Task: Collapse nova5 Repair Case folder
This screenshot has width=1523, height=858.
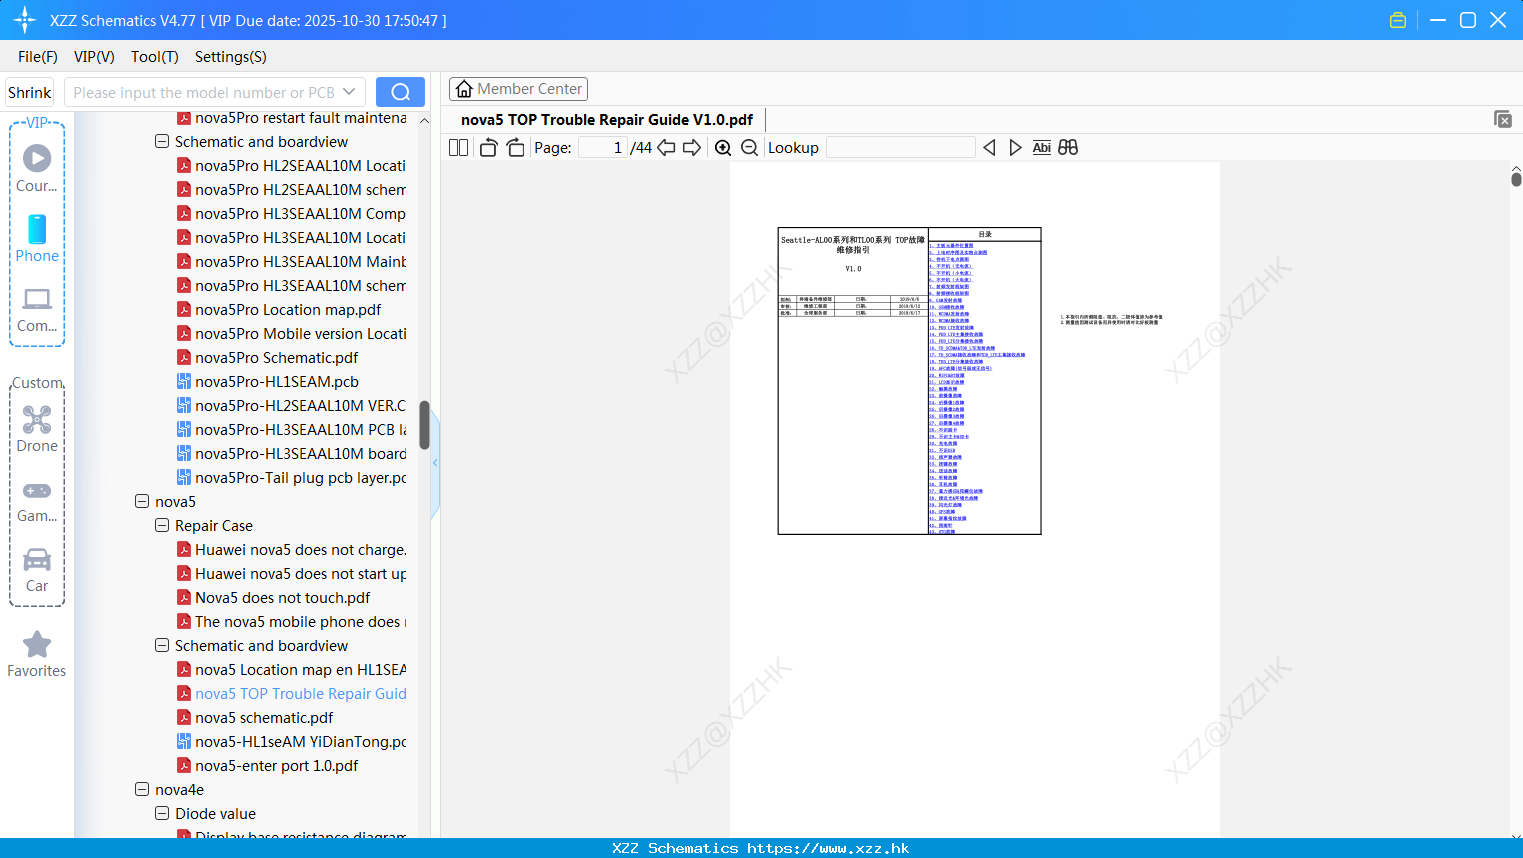Action: [162, 525]
